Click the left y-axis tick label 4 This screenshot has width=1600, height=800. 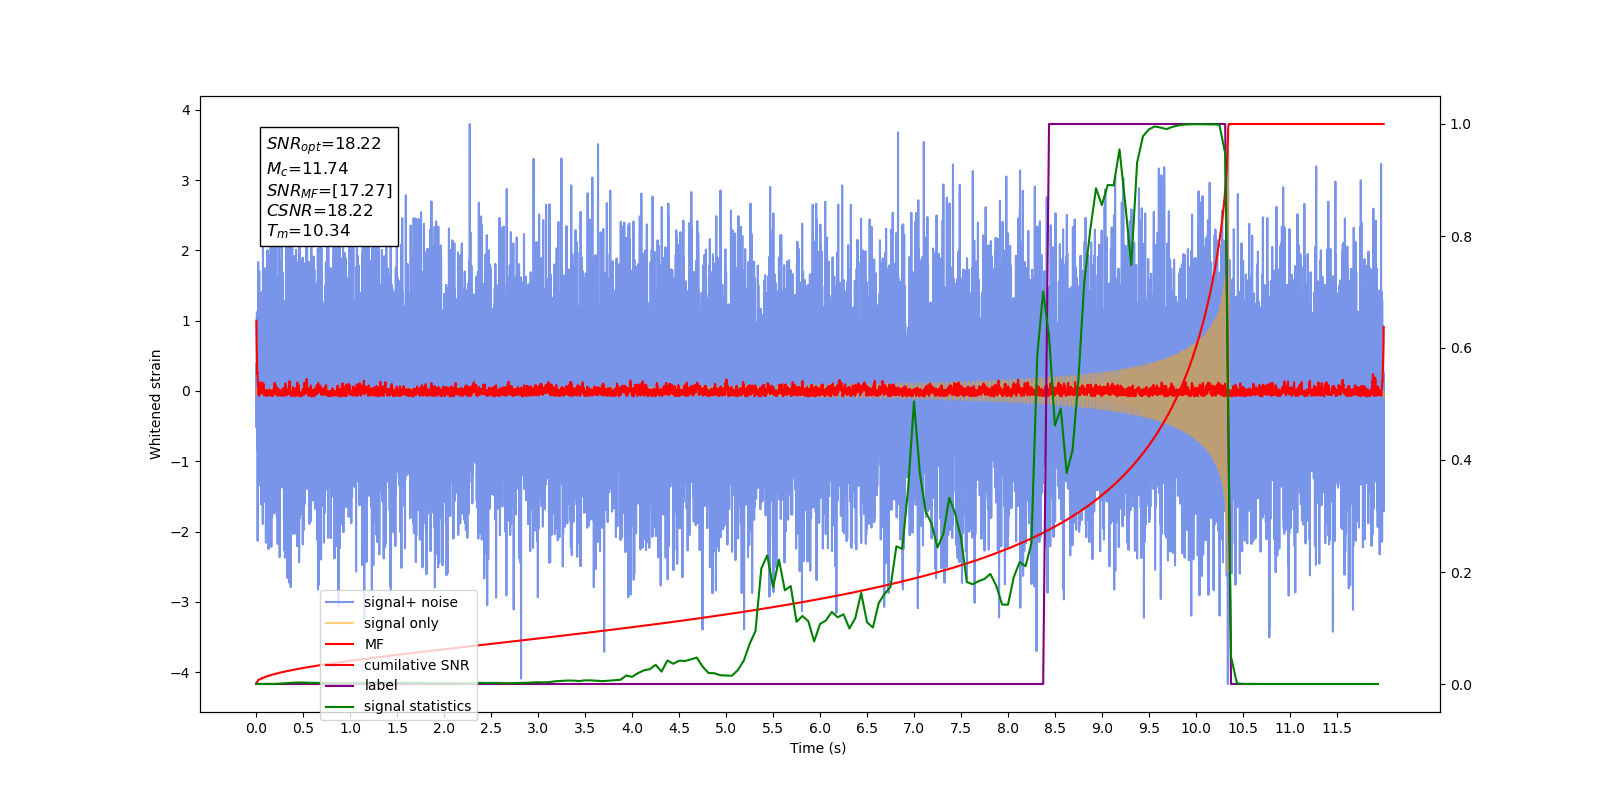pyautogui.click(x=186, y=110)
